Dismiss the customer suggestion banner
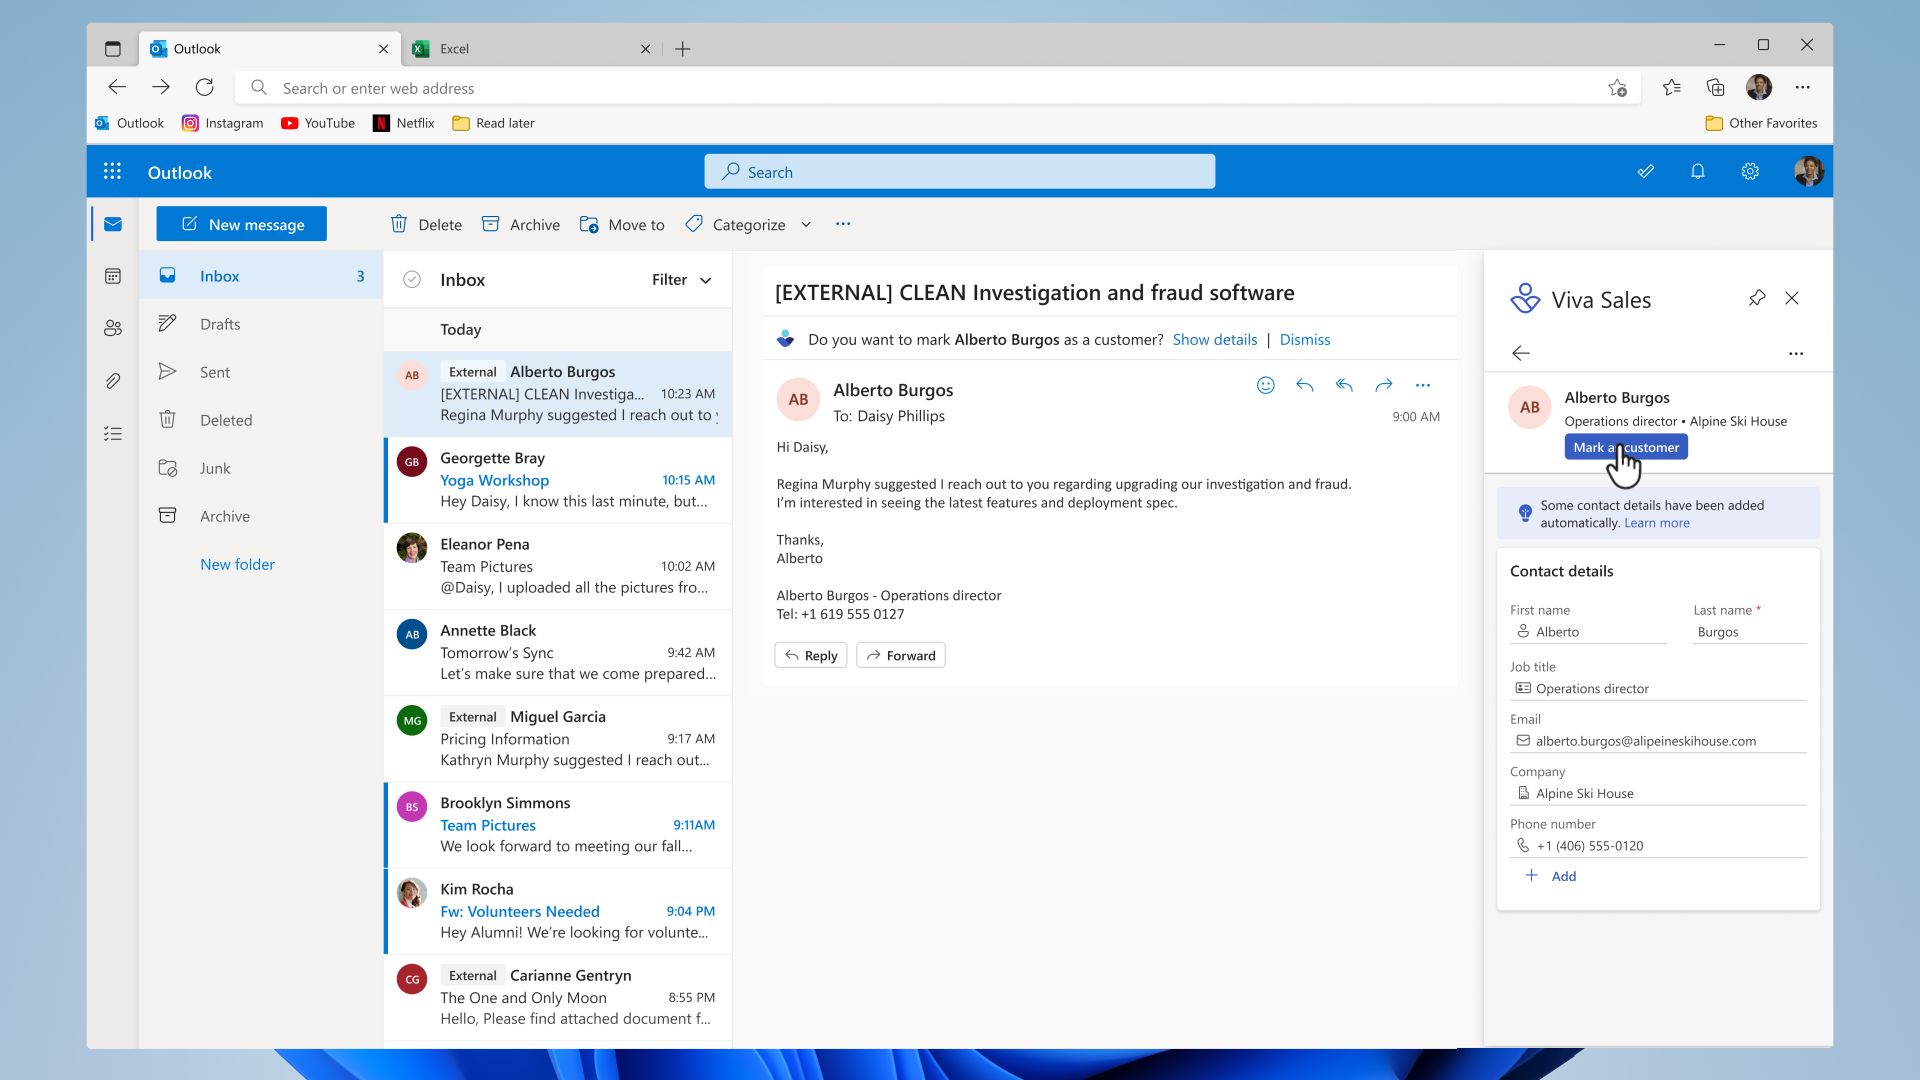 click(x=1304, y=340)
